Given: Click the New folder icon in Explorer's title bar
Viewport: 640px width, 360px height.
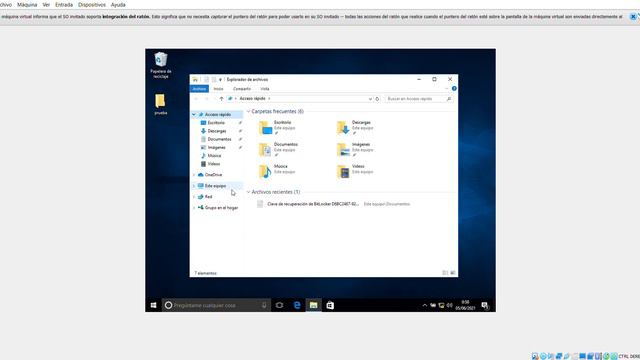Looking at the screenshot, I should tap(213, 80).
